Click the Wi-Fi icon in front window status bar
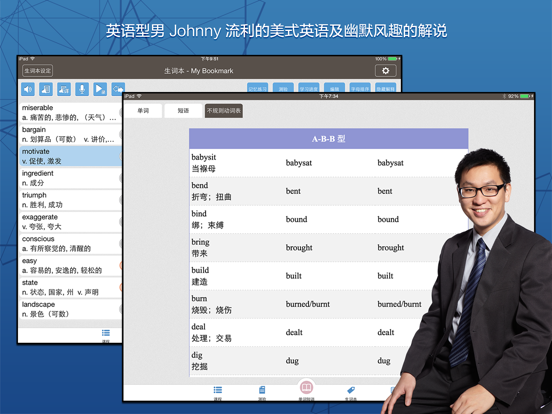This screenshot has width=552, height=414. click(x=139, y=96)
